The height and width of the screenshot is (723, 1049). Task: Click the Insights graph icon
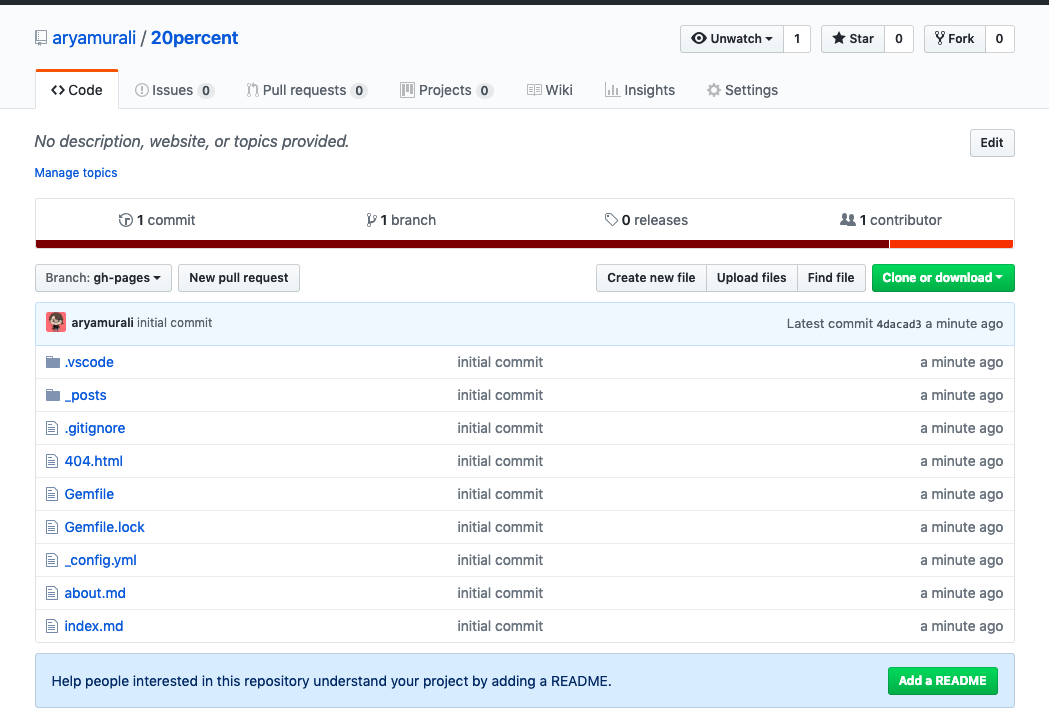click(x=611, y=90)
